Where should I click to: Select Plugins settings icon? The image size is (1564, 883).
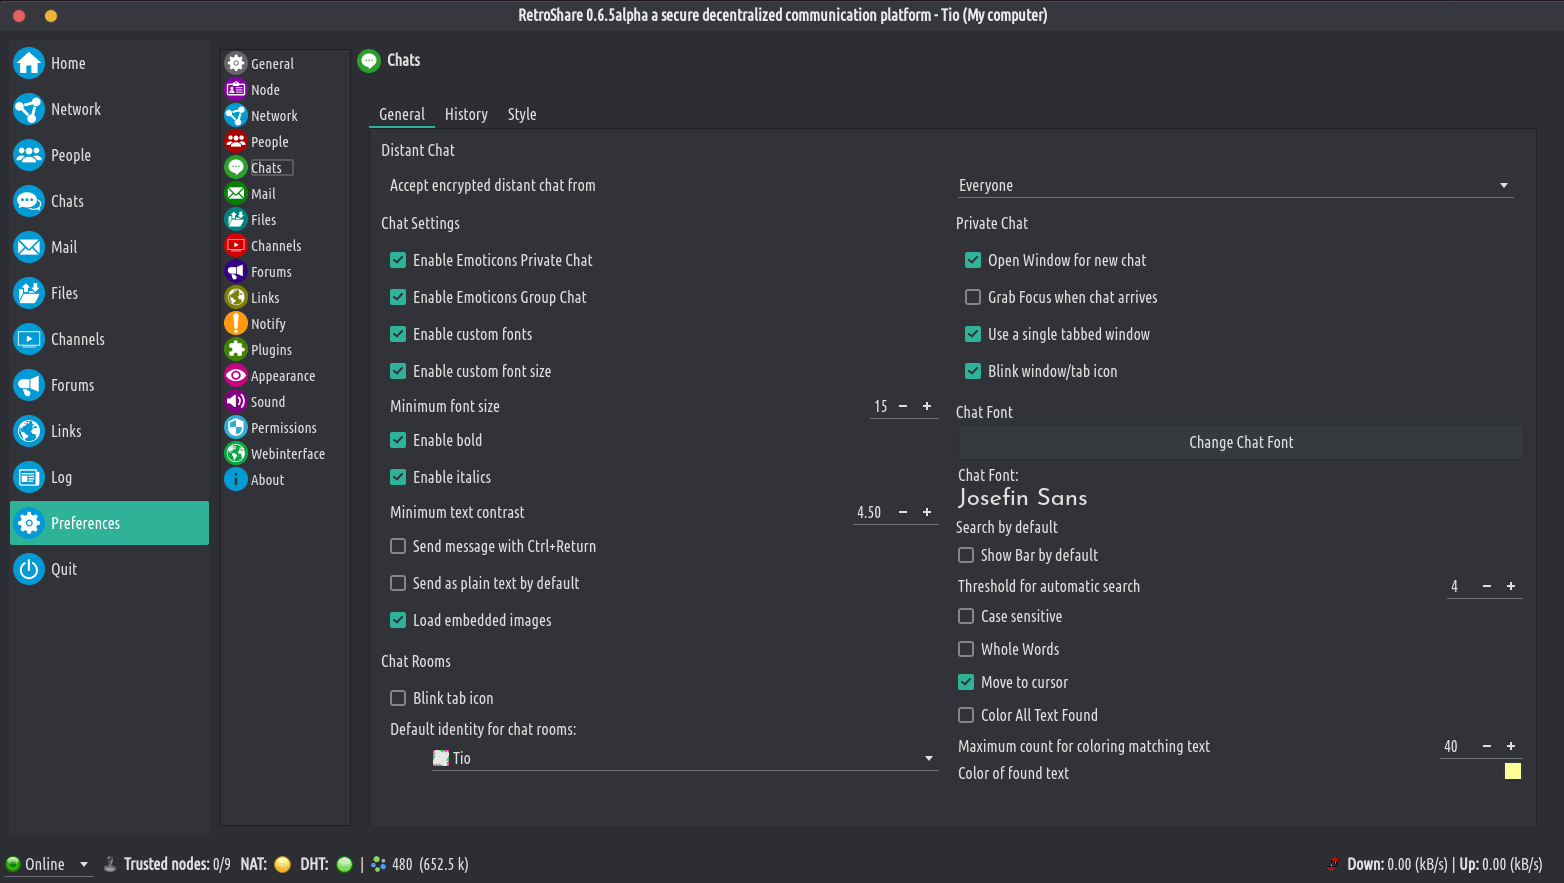236,349
